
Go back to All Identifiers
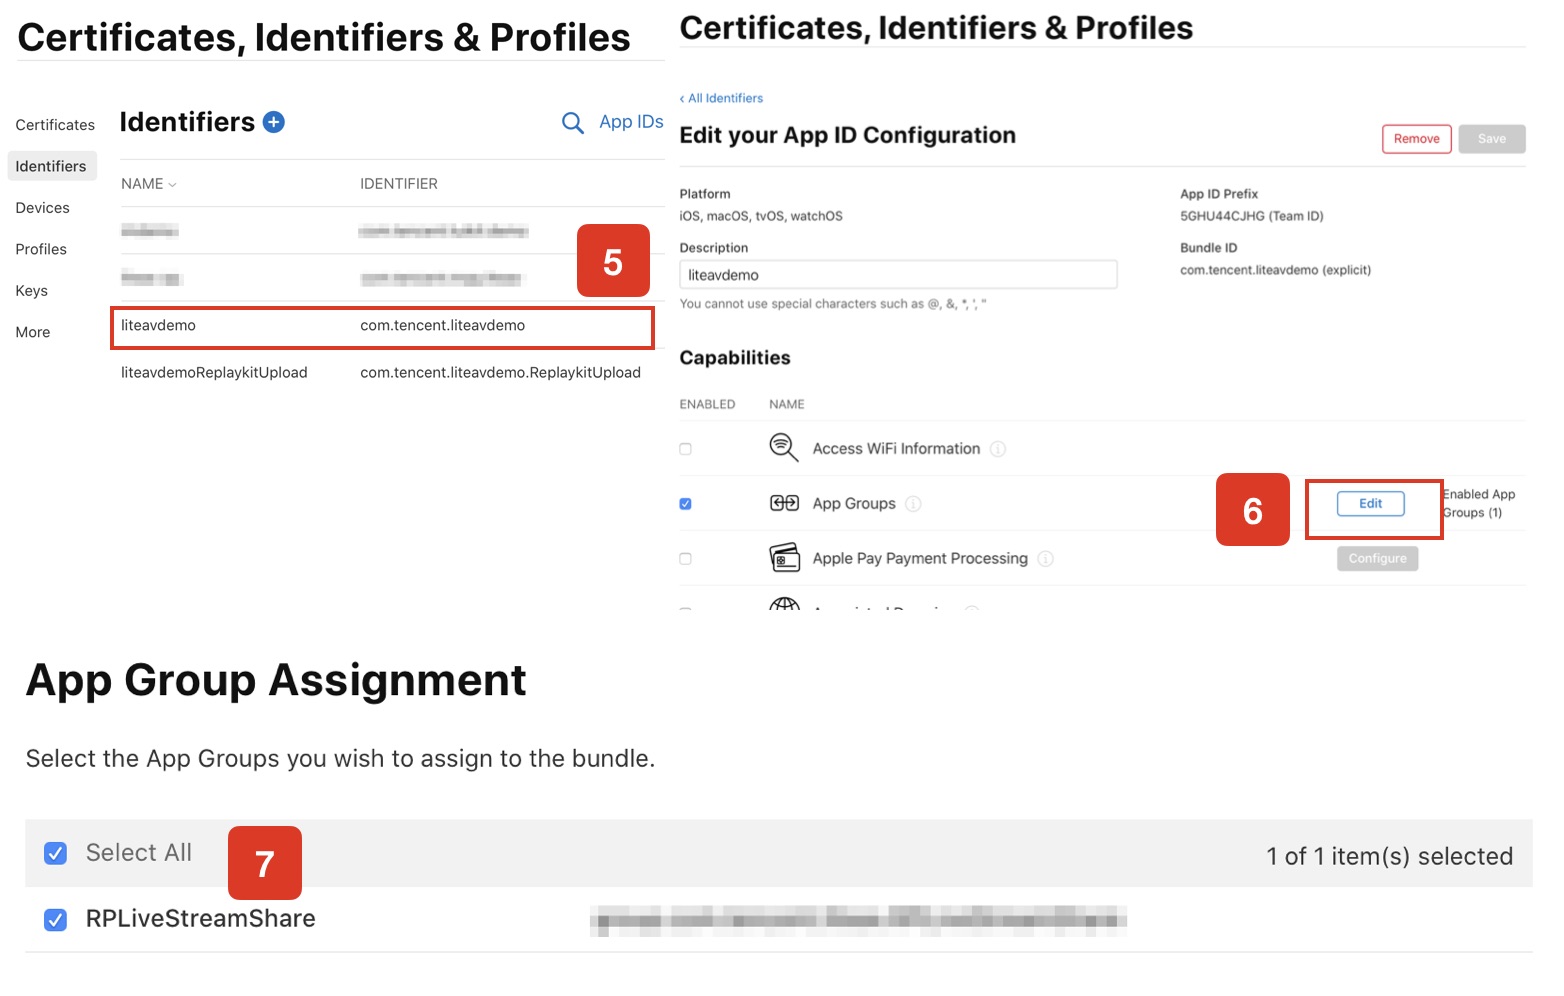click(x=722, y=98)
